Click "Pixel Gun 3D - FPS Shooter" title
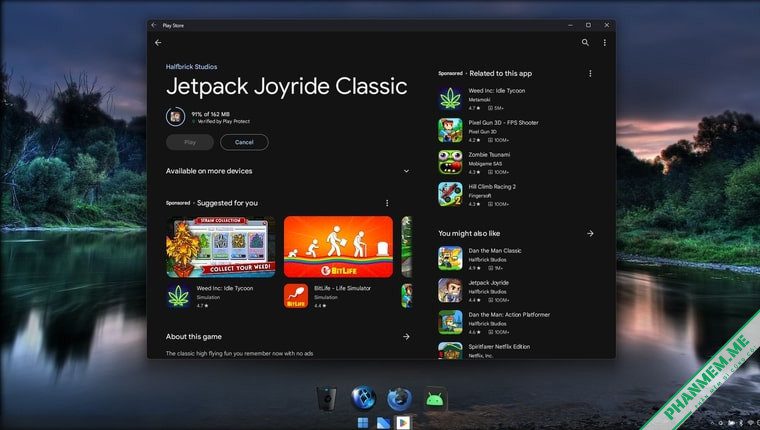760x430 pixels. [x=503, y=123]
